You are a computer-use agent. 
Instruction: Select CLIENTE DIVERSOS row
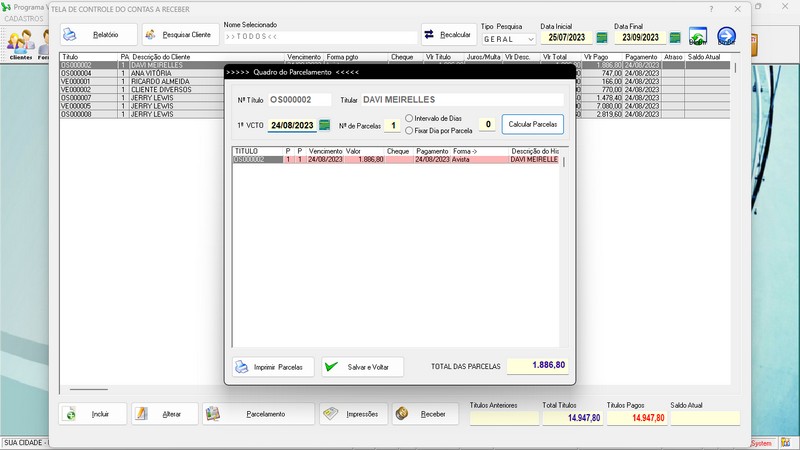(142, 90)
